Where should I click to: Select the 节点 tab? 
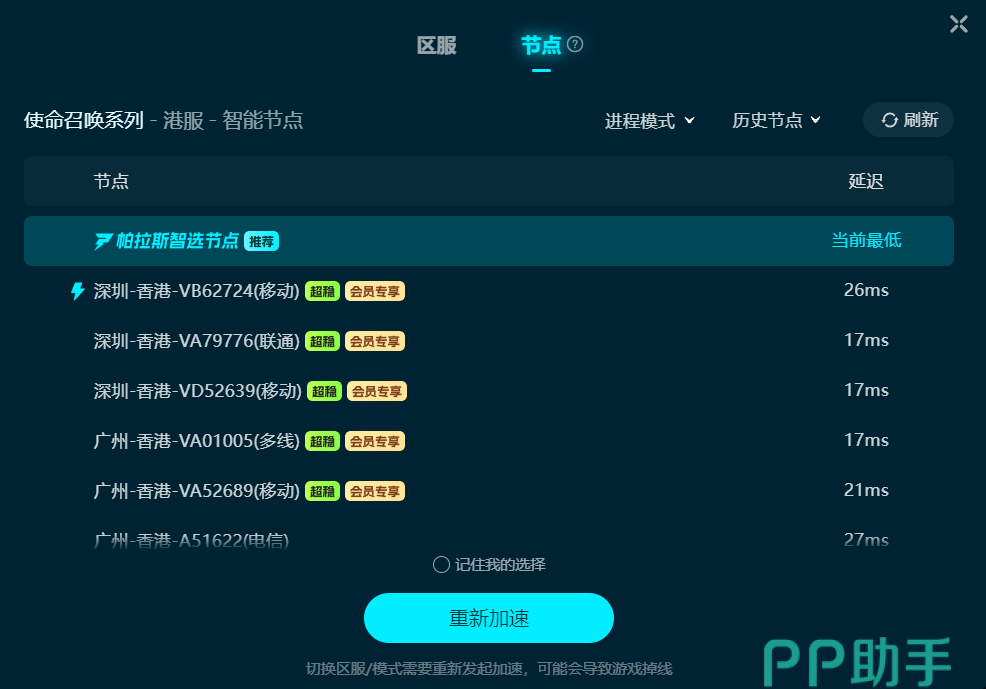[x=541, y=45]
